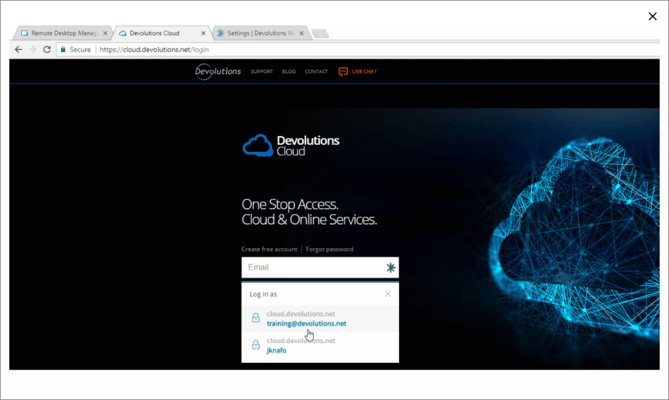
Task: Open a new browser tab
Action: pyautogui.click(x=320, y=33)
